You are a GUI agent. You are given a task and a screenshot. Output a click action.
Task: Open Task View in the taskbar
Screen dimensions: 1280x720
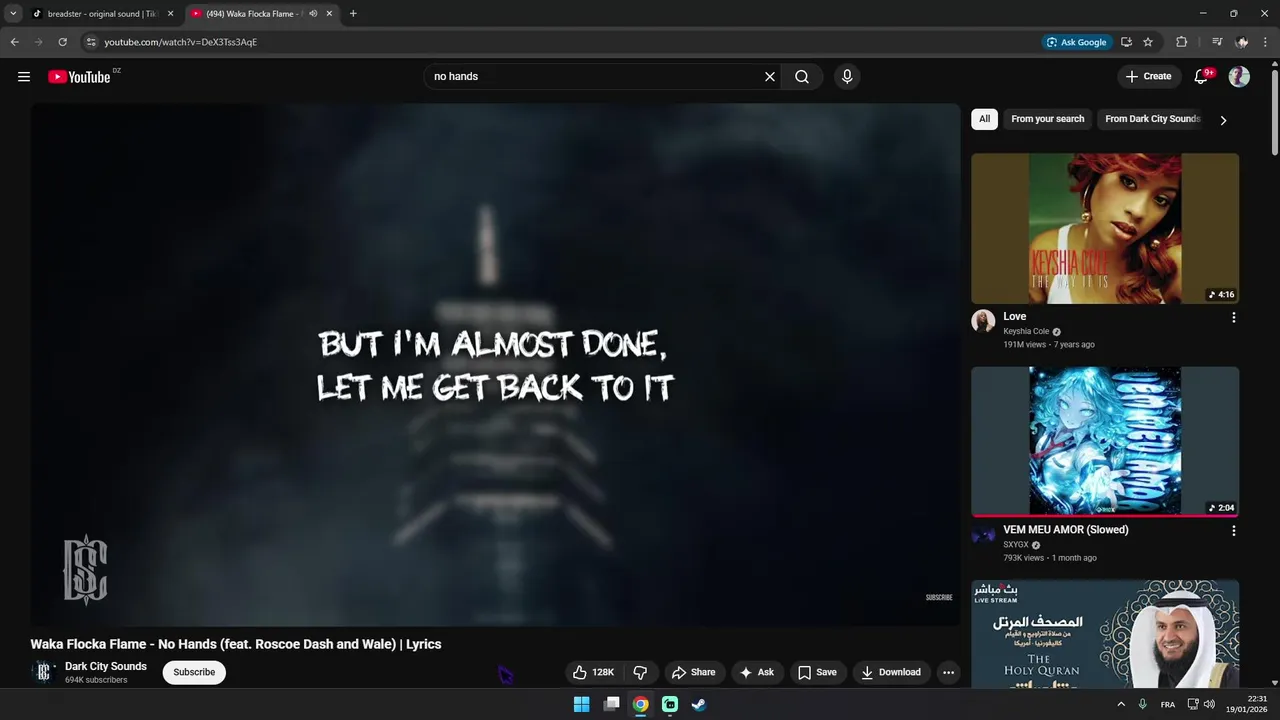611,704
